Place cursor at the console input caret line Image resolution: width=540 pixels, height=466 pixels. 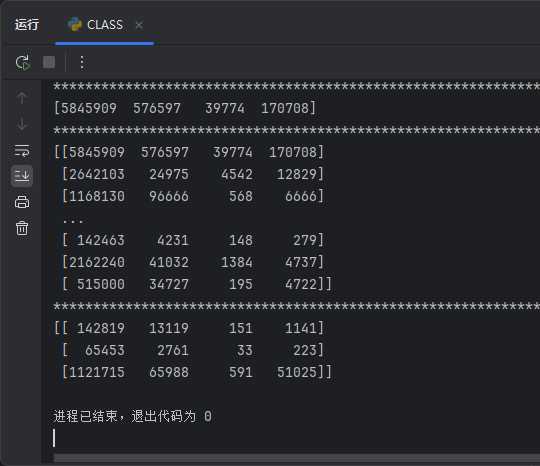click(x=54, y=438)
